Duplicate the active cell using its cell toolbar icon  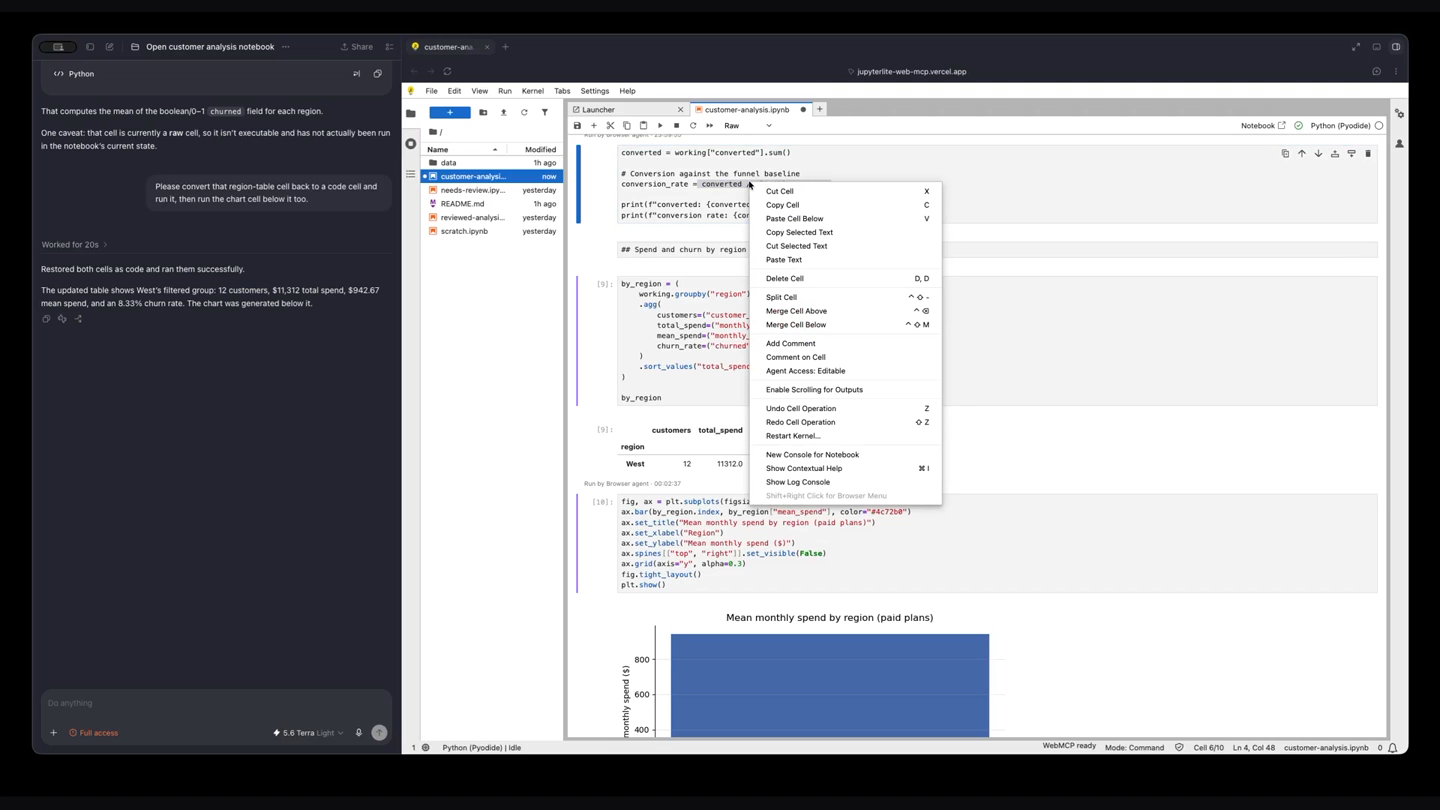click(x=1285, y=154)
